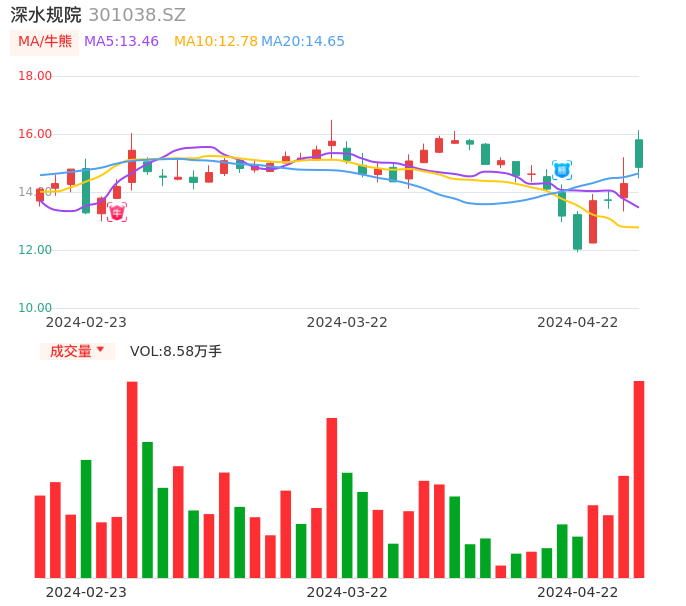Click the 10.00 price axis label
Screen dimensions: 686x606
pos(36,308)
